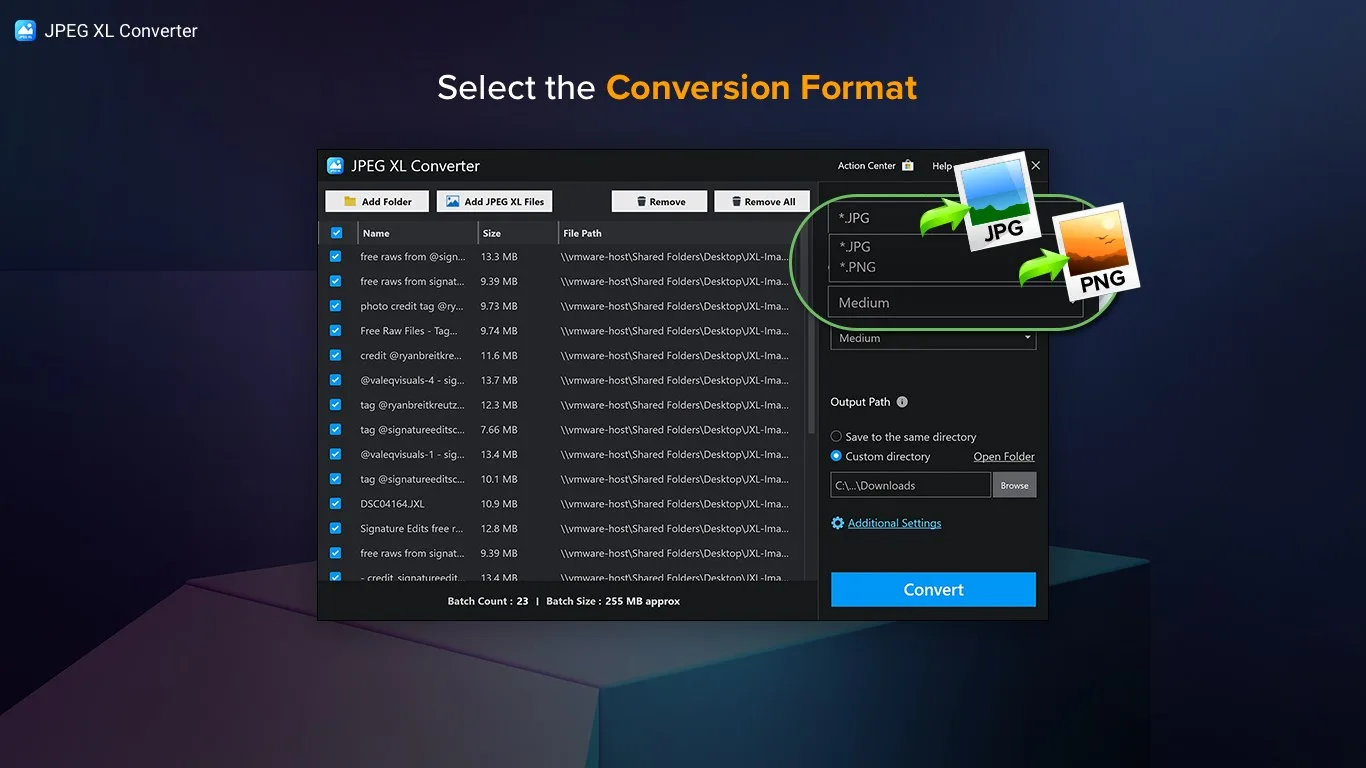Open the Help menu
Screen dimensions: 1366x768
[942, 166]
